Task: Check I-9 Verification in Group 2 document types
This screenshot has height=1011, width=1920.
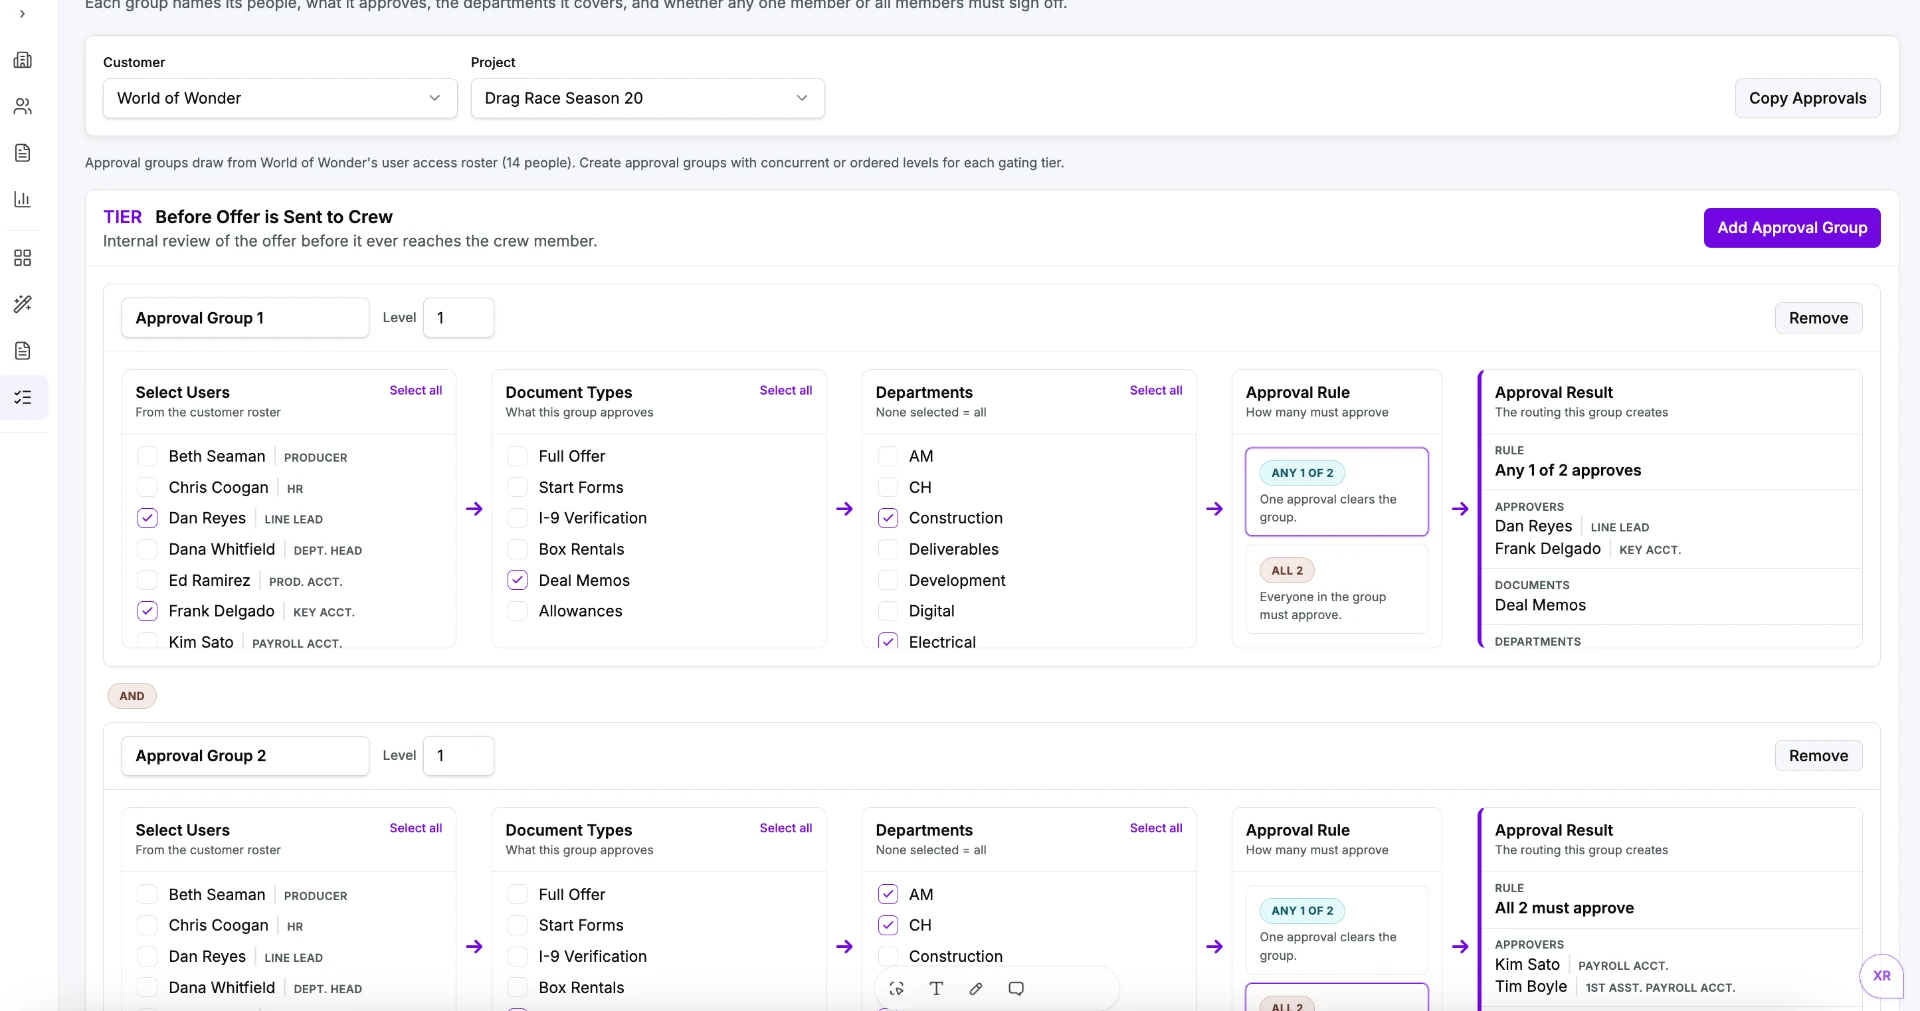Action: tap(517, 956)
